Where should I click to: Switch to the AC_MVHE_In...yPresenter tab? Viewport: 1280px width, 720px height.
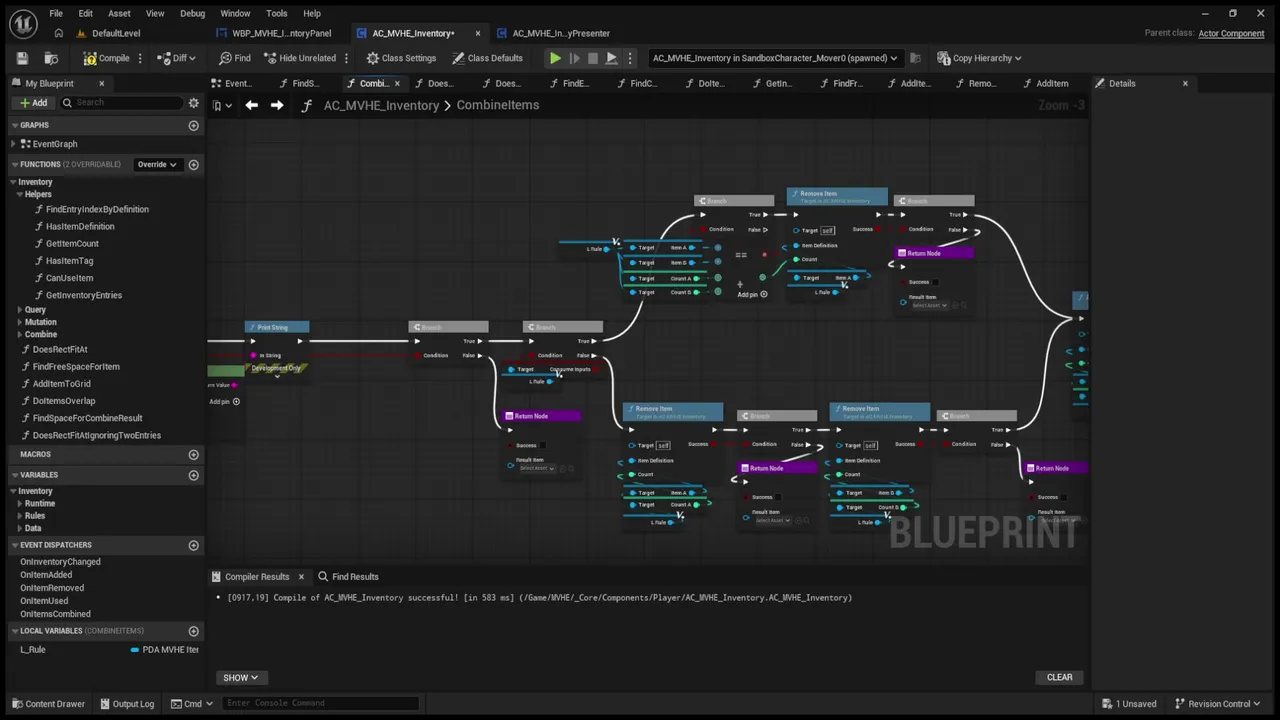point(560,33)
